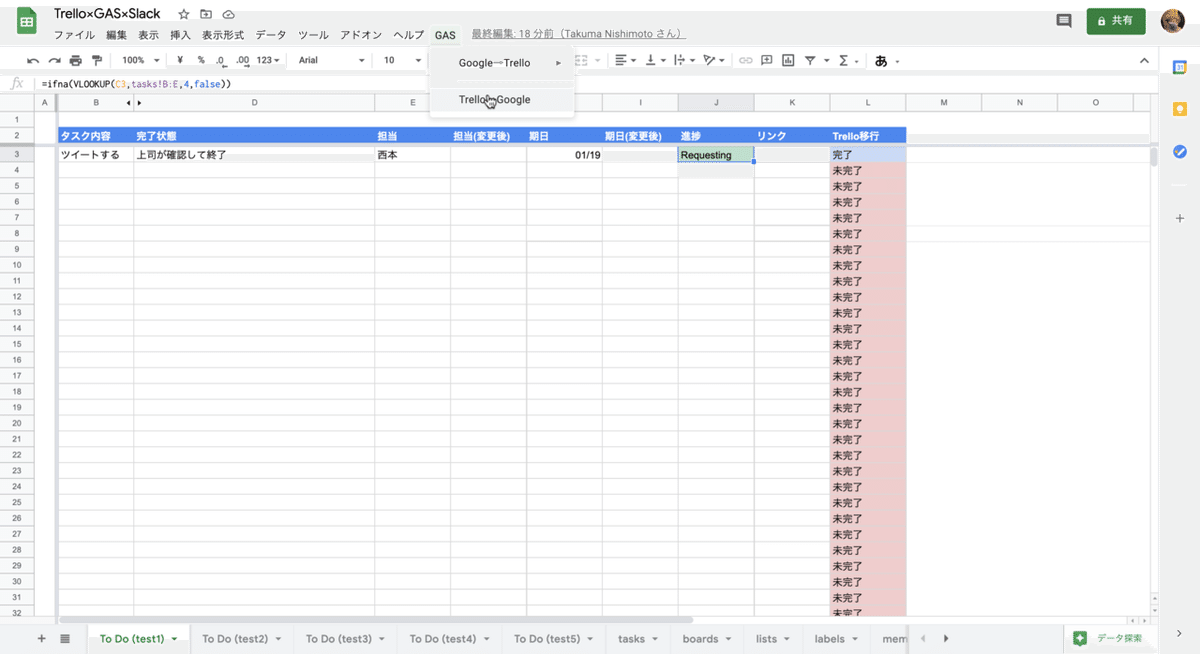This screenshot has height=654, width=1200.
Task: Click the データ探索 explore button
Action: (x=1107, y=638)
